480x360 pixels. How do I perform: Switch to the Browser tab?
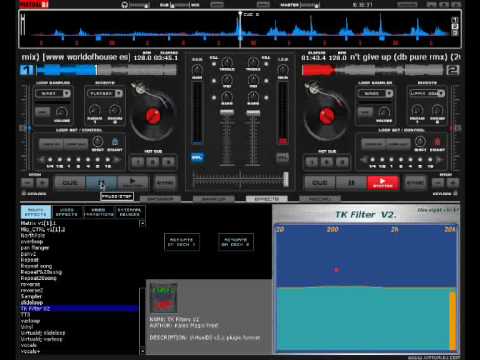[160, 199]
